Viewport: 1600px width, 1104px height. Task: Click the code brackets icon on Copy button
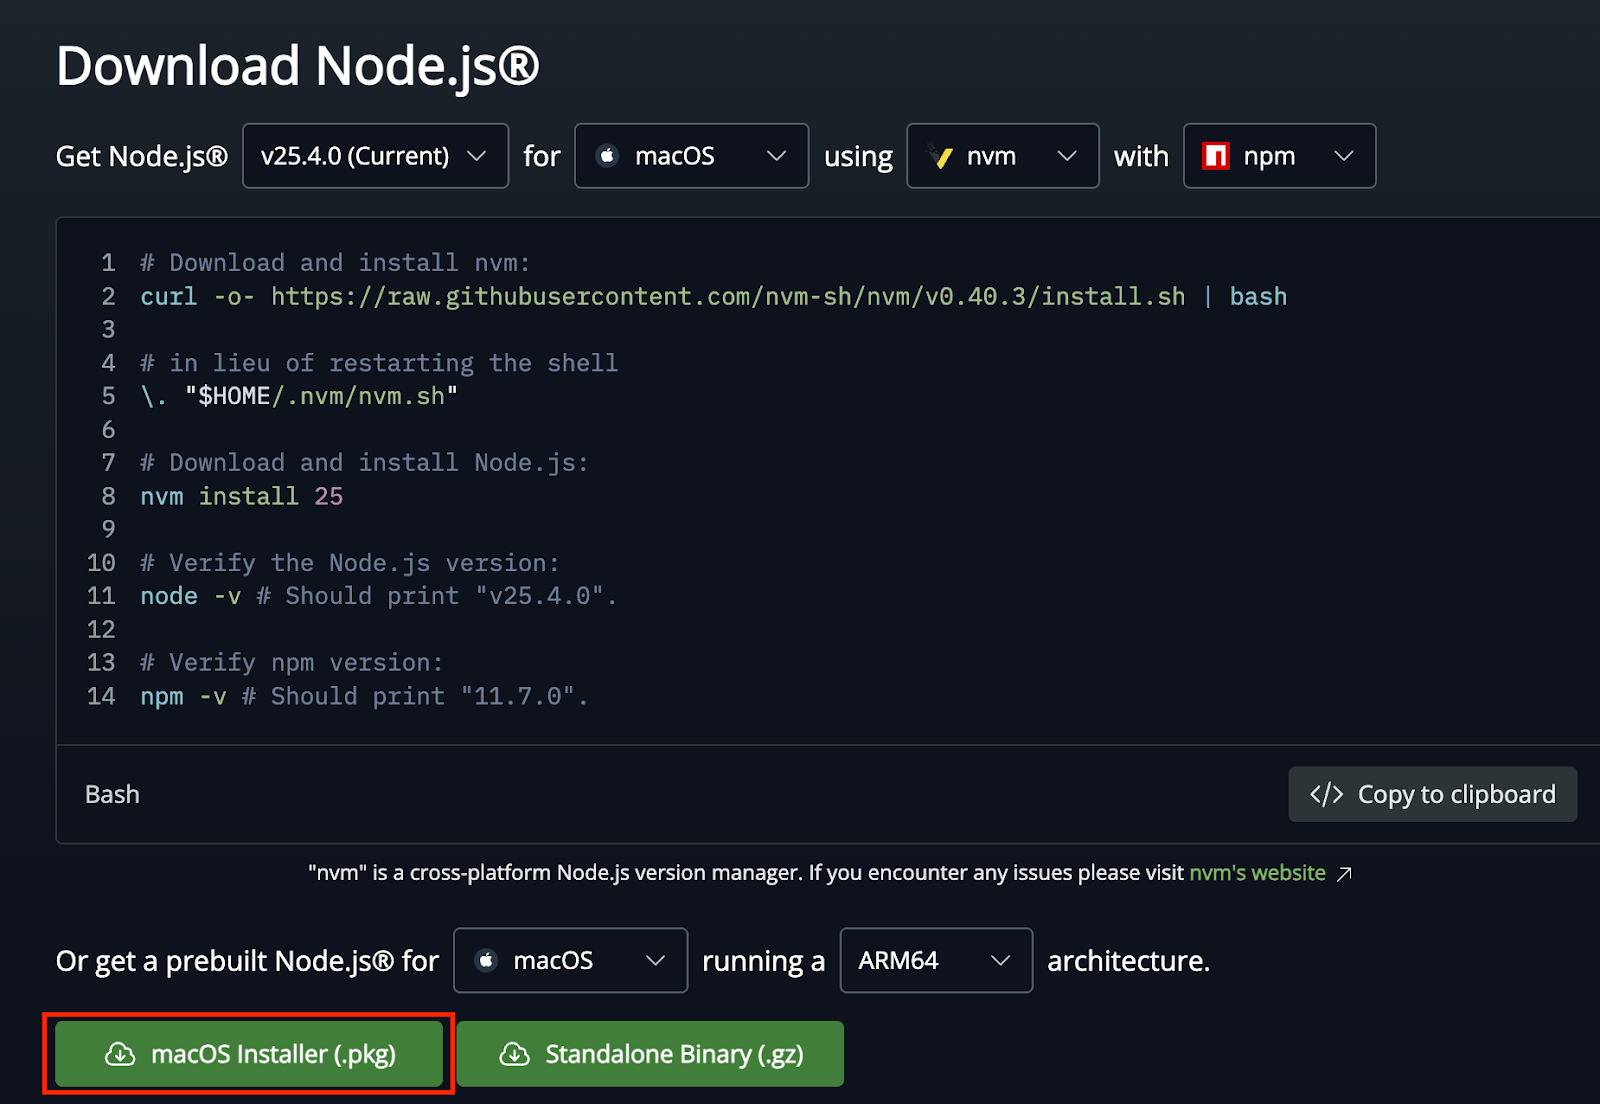(1326, 794)
